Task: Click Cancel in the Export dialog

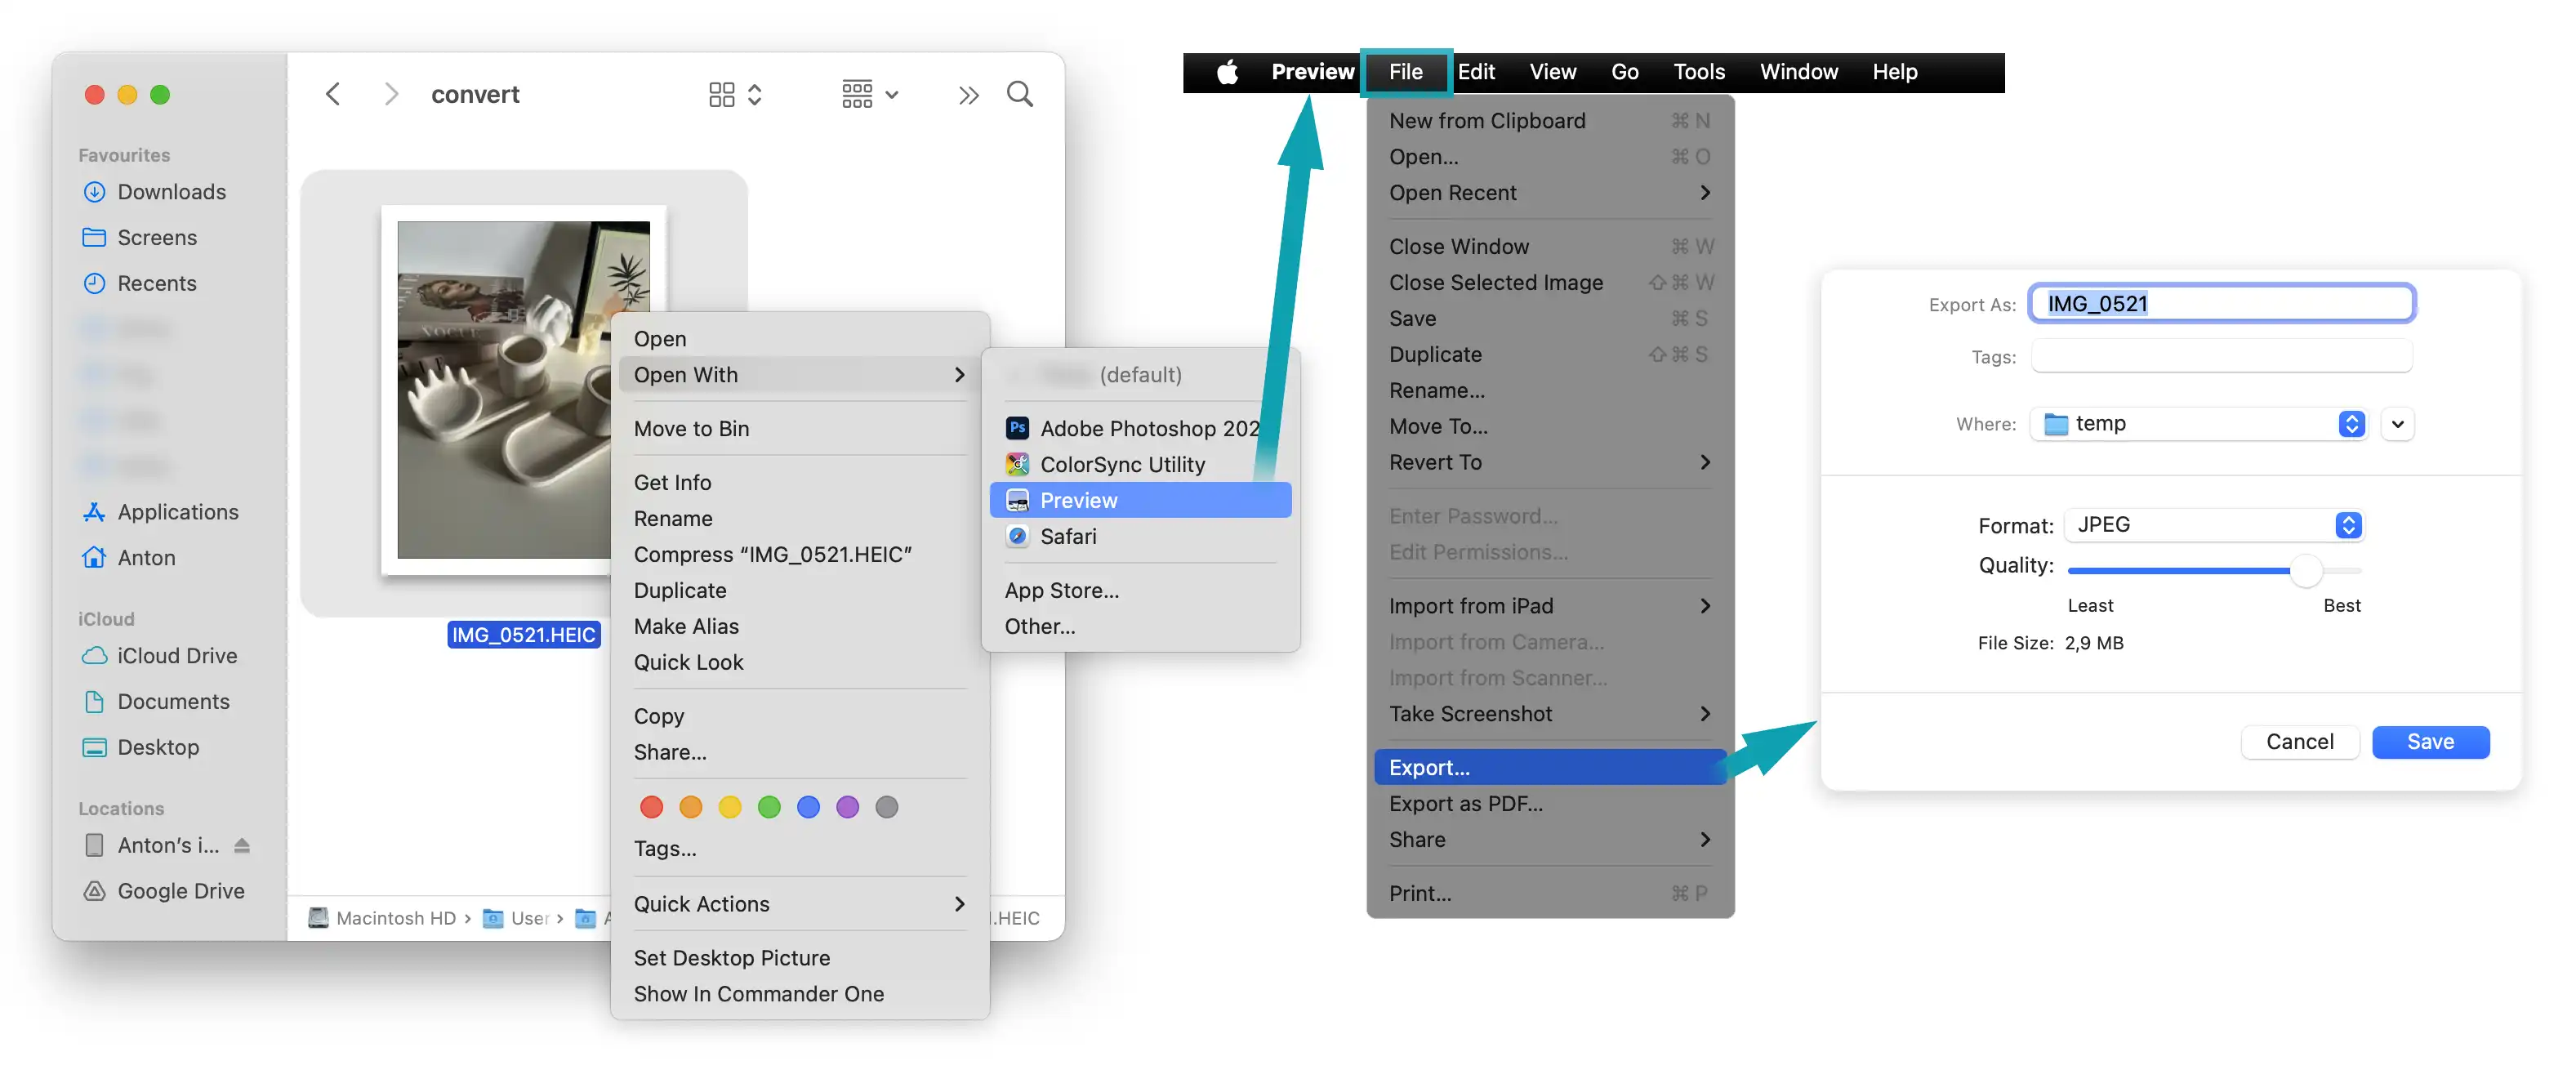Action: 2300,742
